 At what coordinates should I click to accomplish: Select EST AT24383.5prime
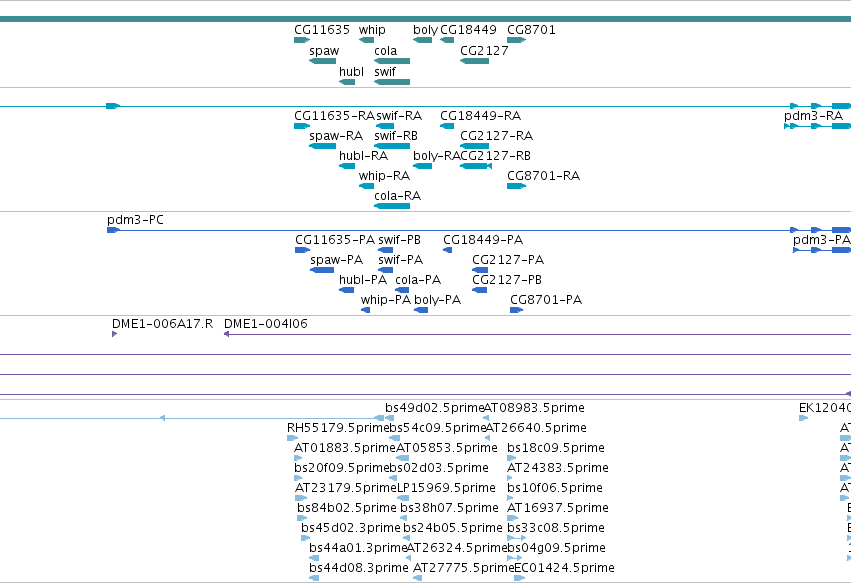pyautogui.click(x=510, y=479)
